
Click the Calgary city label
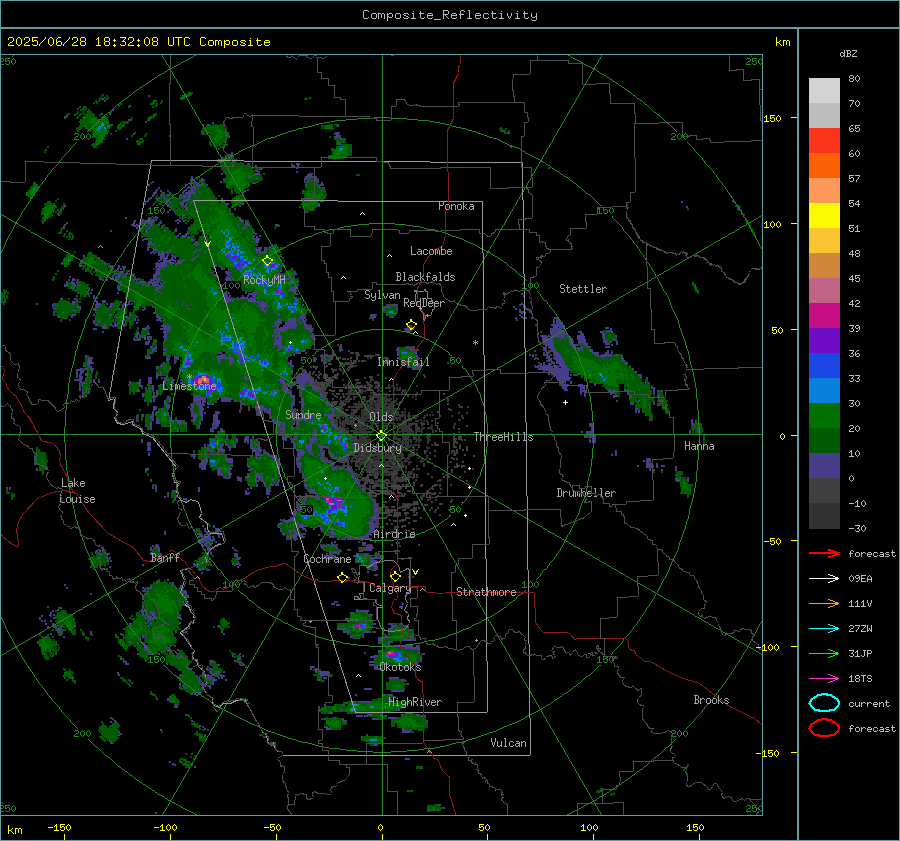[390, 588]
